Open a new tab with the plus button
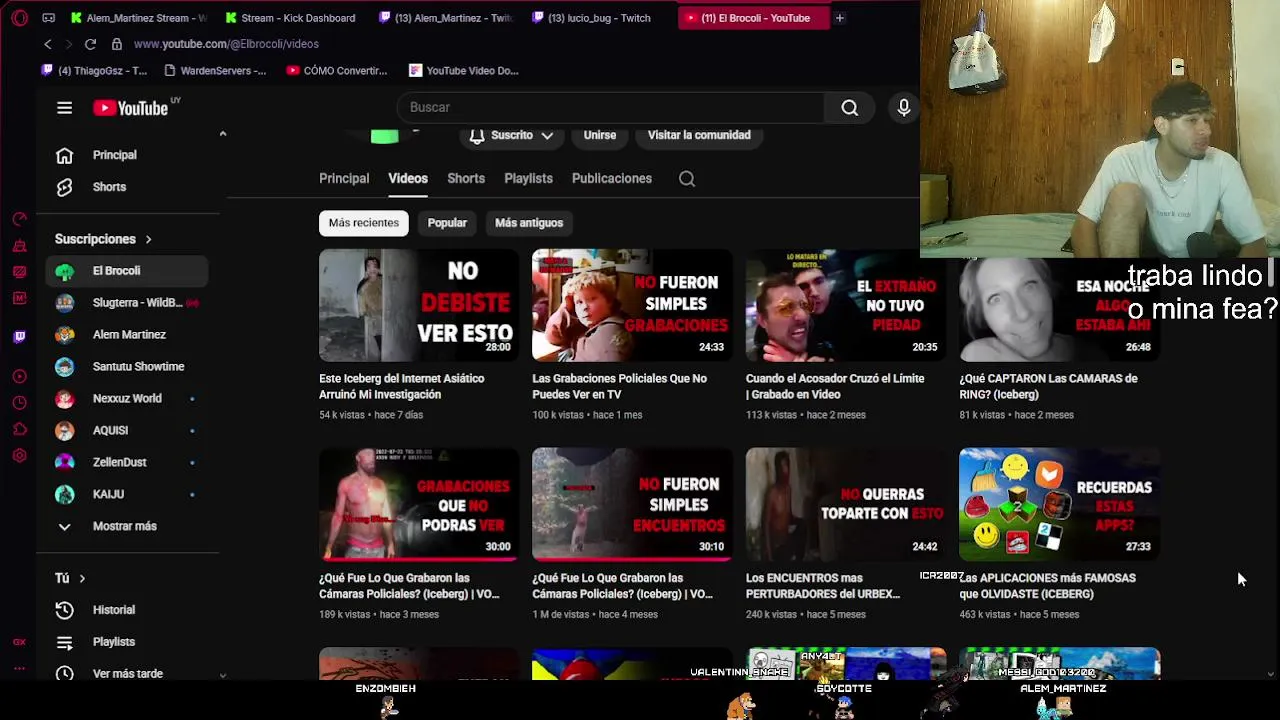Viewport: 1280px width, 720px height. pyautogui.click(x=839, y=18)
